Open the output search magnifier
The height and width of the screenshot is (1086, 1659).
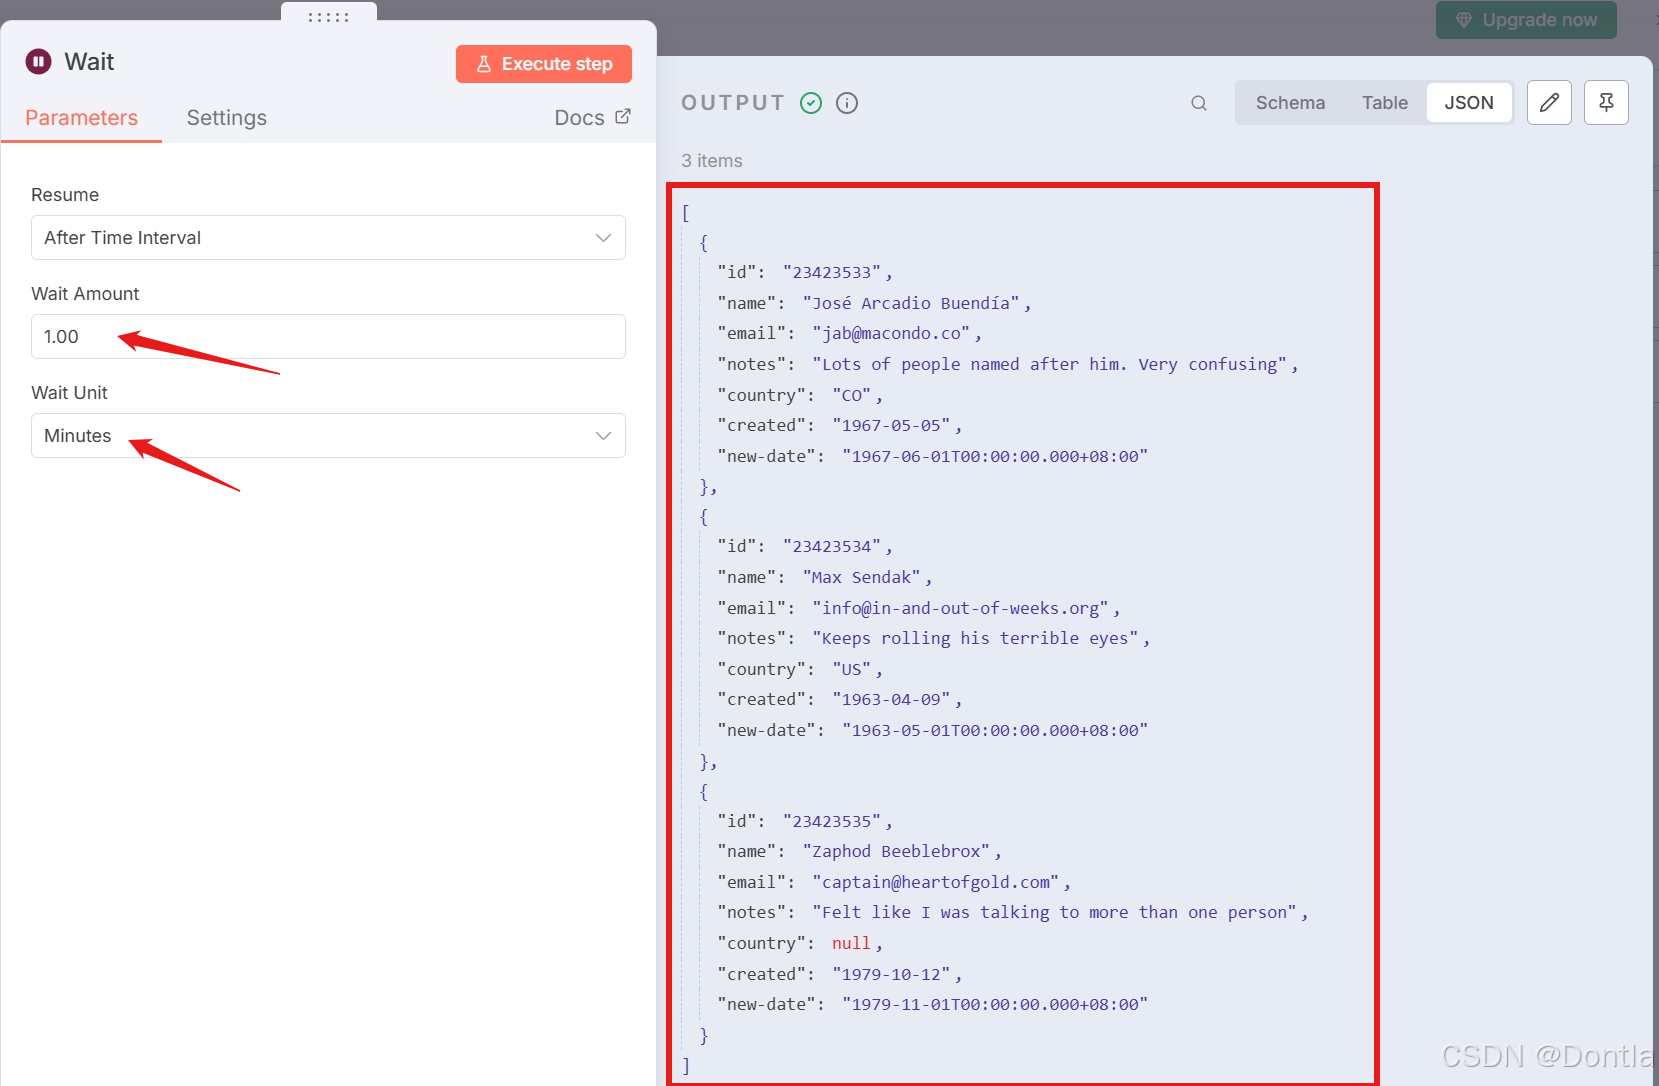[x=1199, y=103]
